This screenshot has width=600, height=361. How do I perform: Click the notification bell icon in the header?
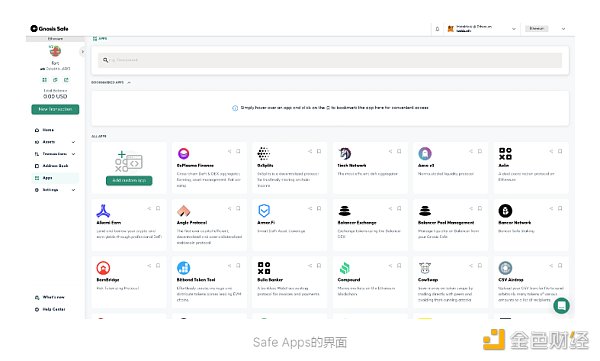[437, 29]
